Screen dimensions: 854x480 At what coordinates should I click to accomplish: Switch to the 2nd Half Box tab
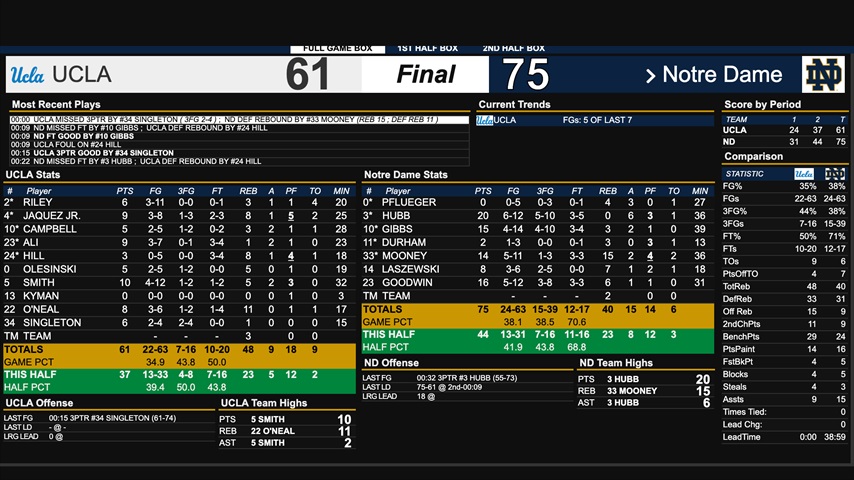point(513,48)
